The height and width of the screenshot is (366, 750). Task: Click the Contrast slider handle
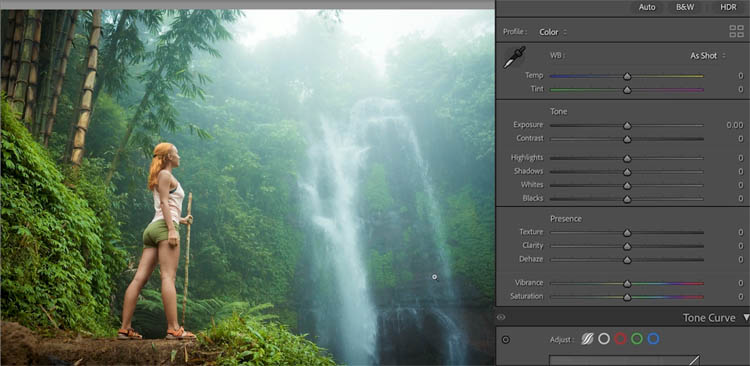coord(627,140)
